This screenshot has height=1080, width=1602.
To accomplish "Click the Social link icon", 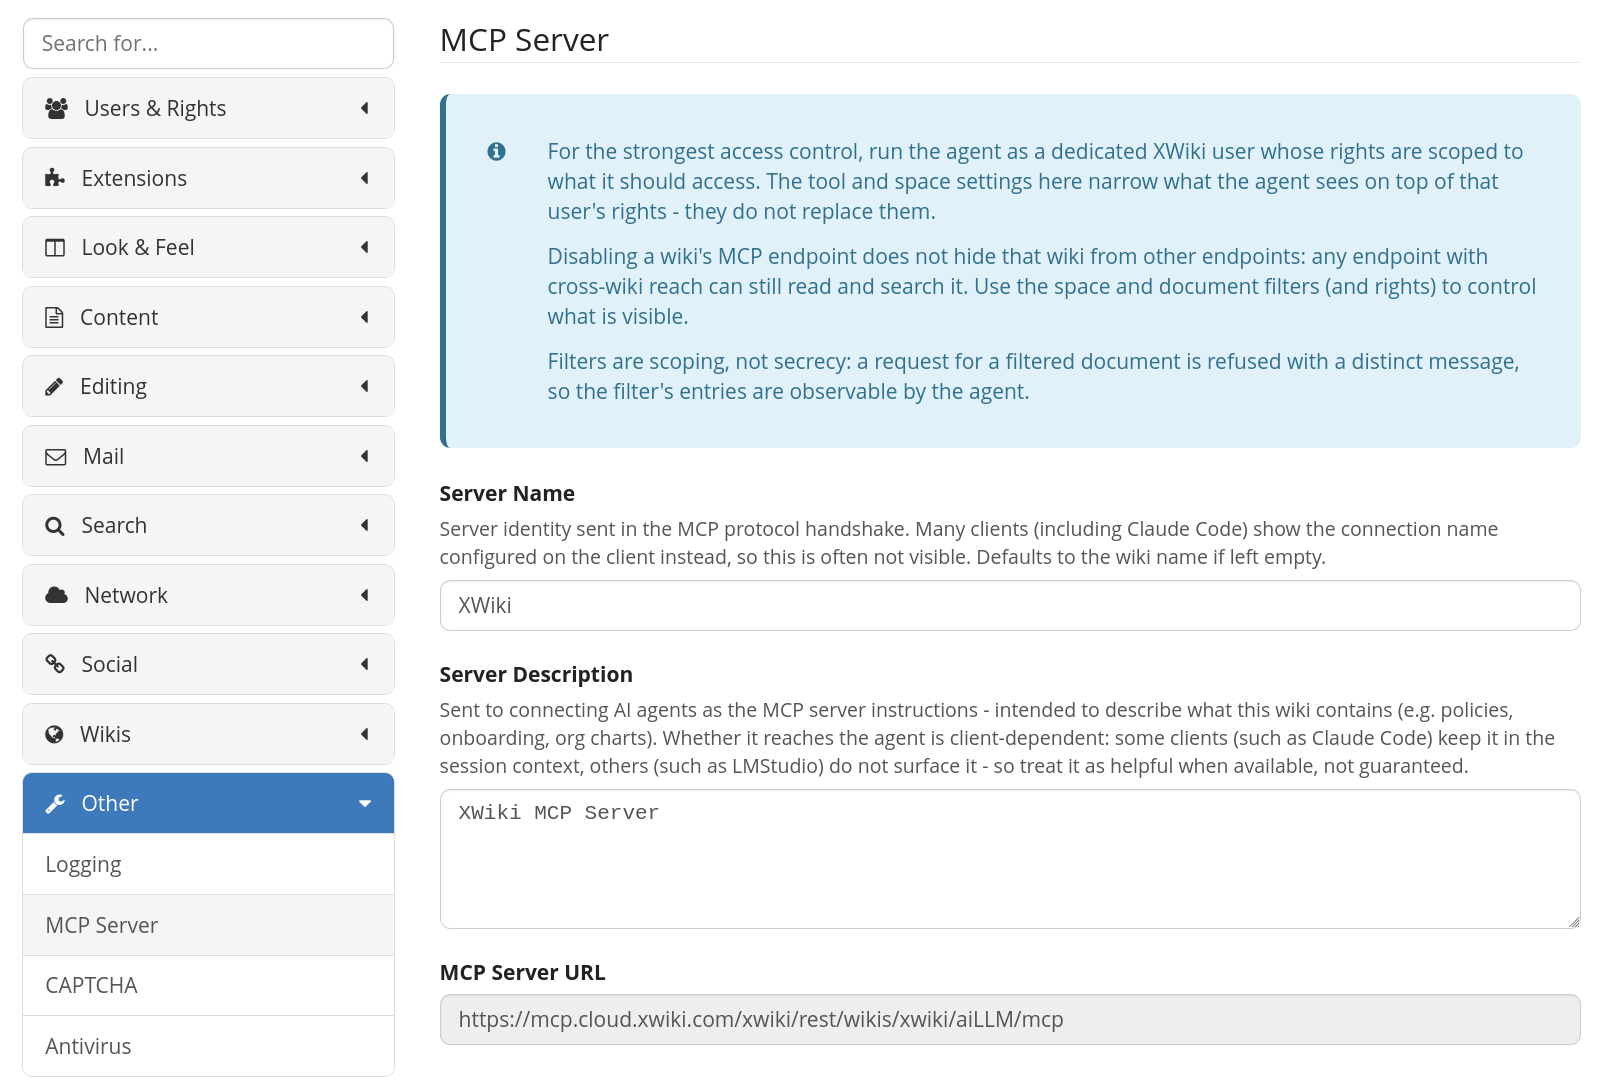I will point(55,664).
